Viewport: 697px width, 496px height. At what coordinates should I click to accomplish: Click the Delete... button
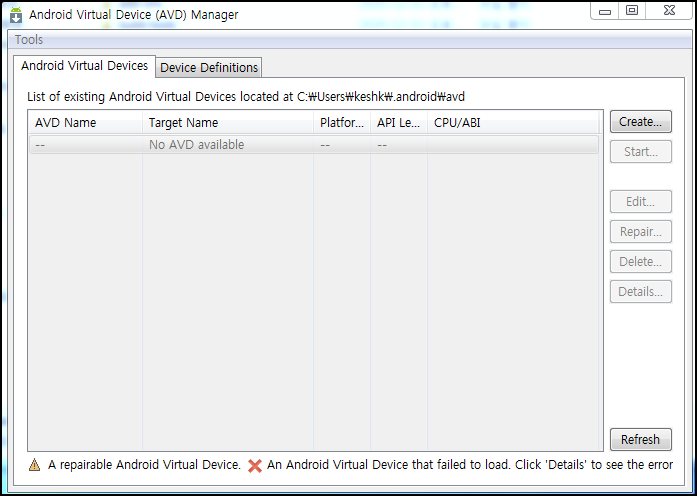(641, 261)
